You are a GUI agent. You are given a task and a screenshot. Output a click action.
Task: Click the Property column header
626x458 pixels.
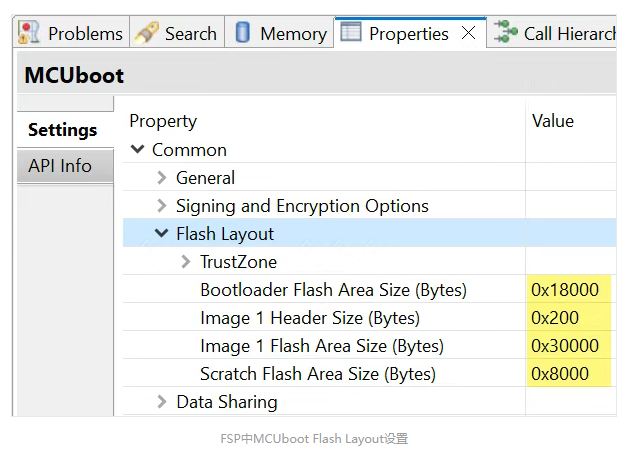pos(163,121)
